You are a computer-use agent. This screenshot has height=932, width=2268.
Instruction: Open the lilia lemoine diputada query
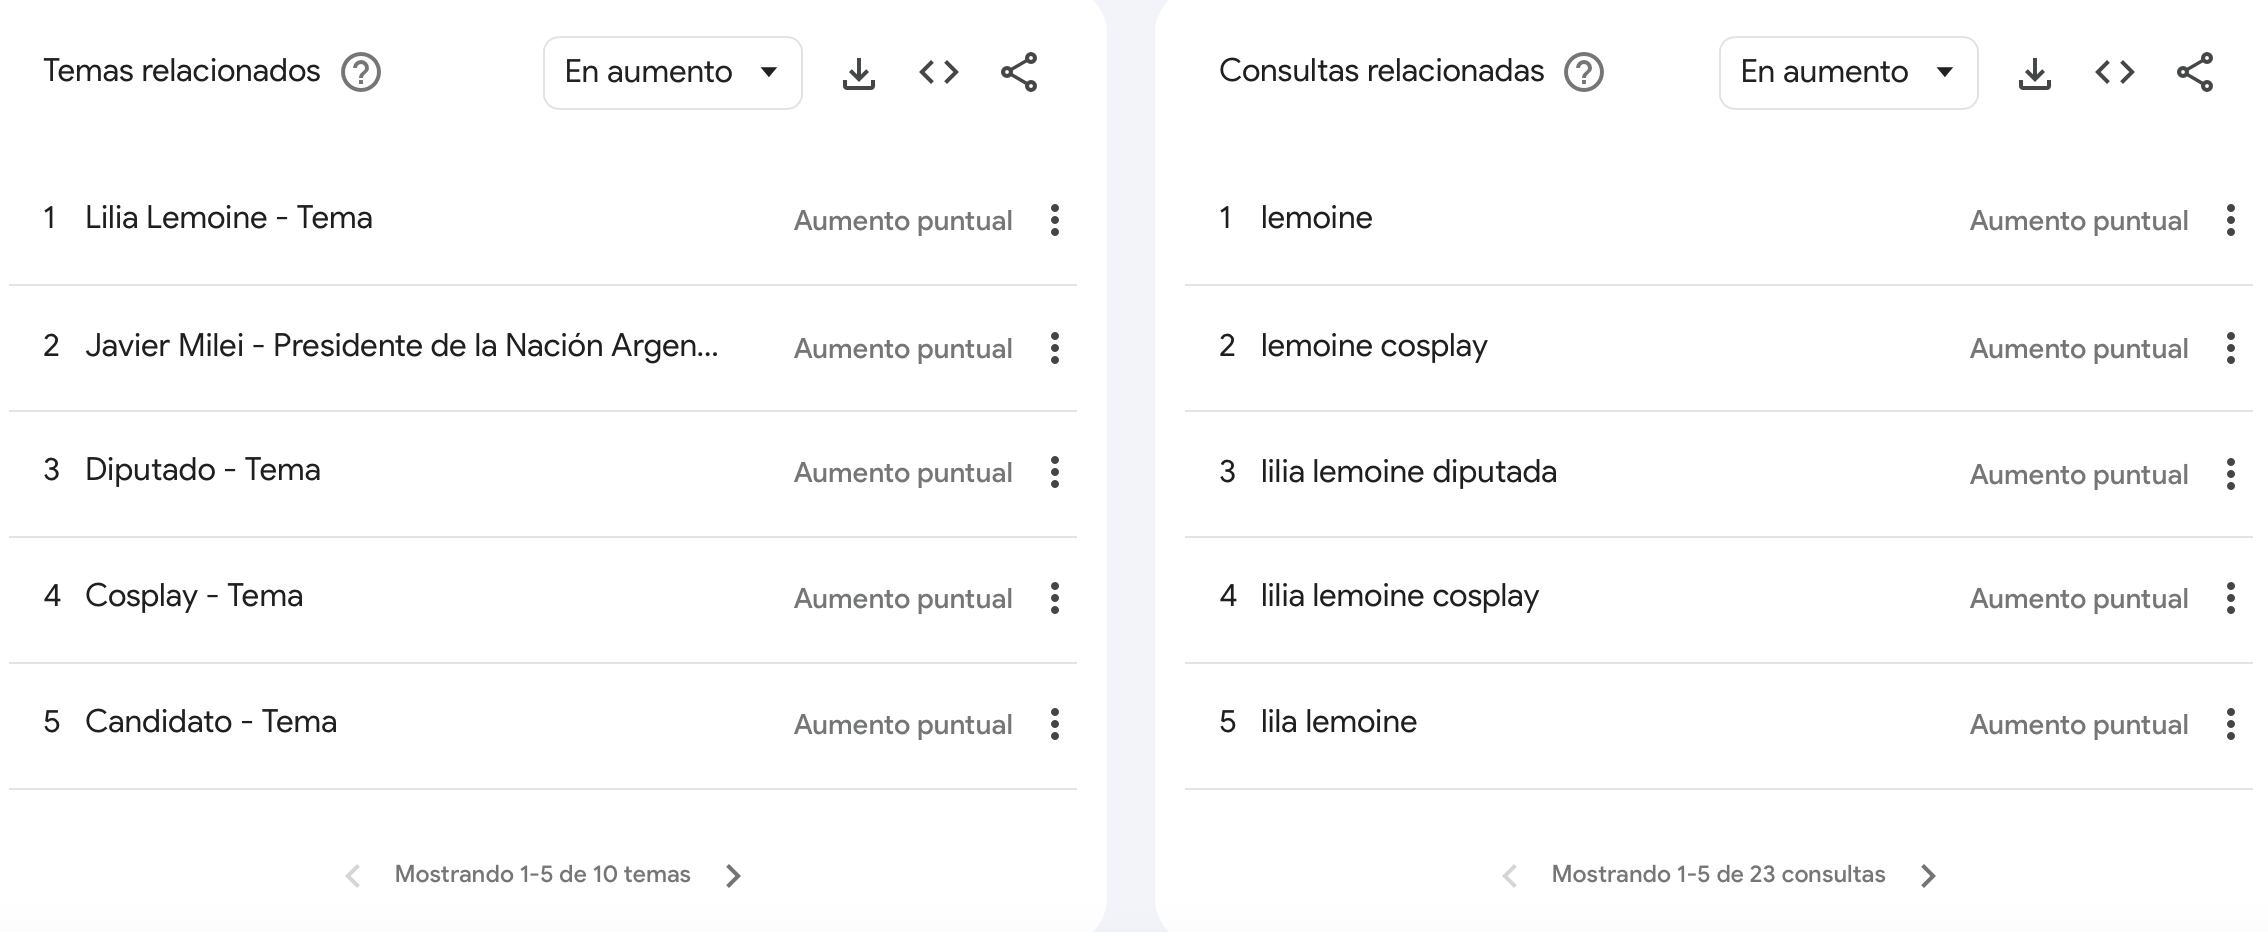pos(1408,472)
